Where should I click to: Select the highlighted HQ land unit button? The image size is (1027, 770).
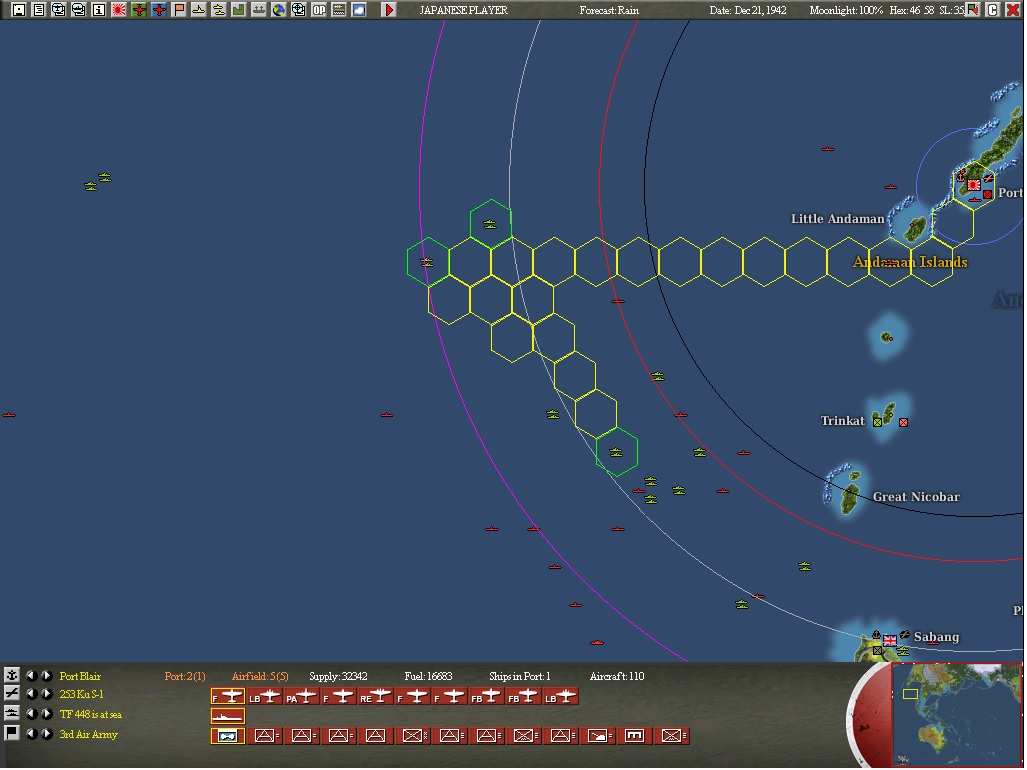(x=228, y=736)
